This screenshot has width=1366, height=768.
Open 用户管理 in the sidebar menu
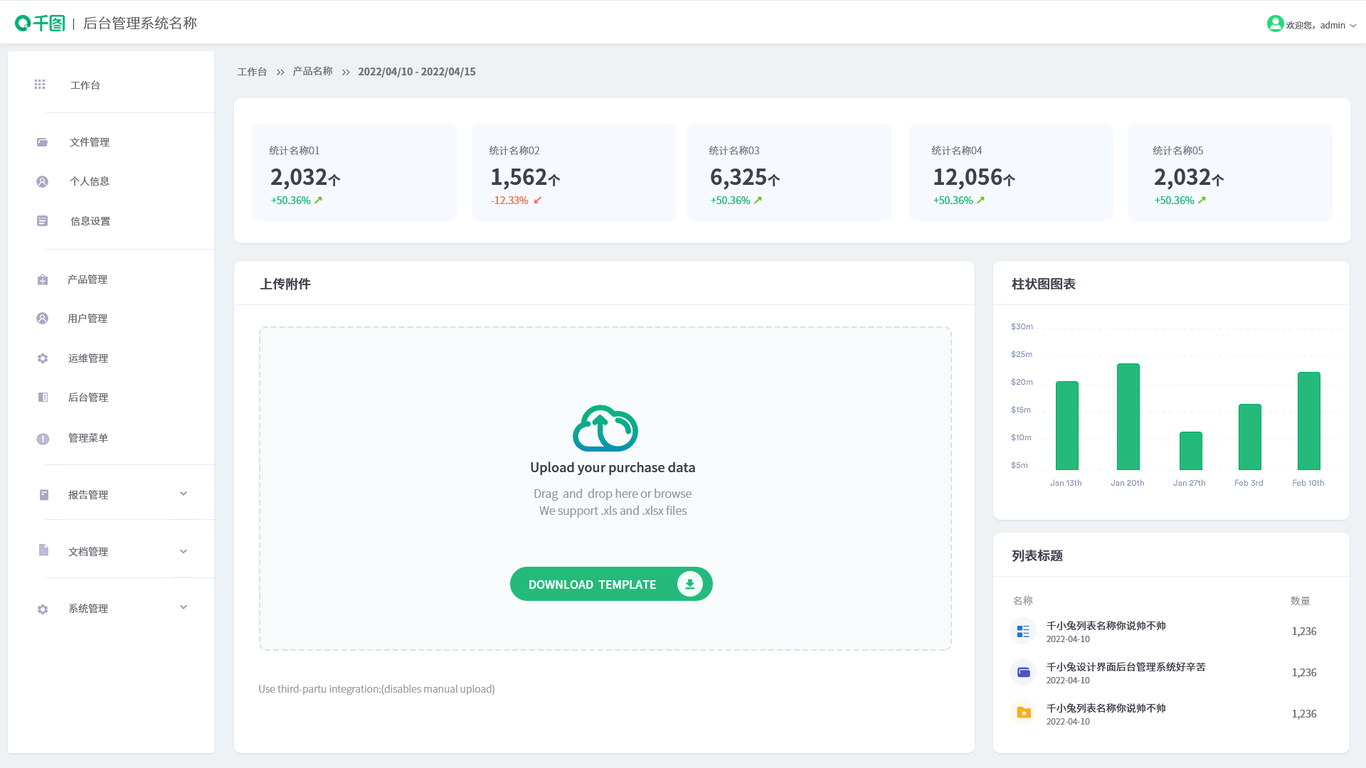(88, 318)
